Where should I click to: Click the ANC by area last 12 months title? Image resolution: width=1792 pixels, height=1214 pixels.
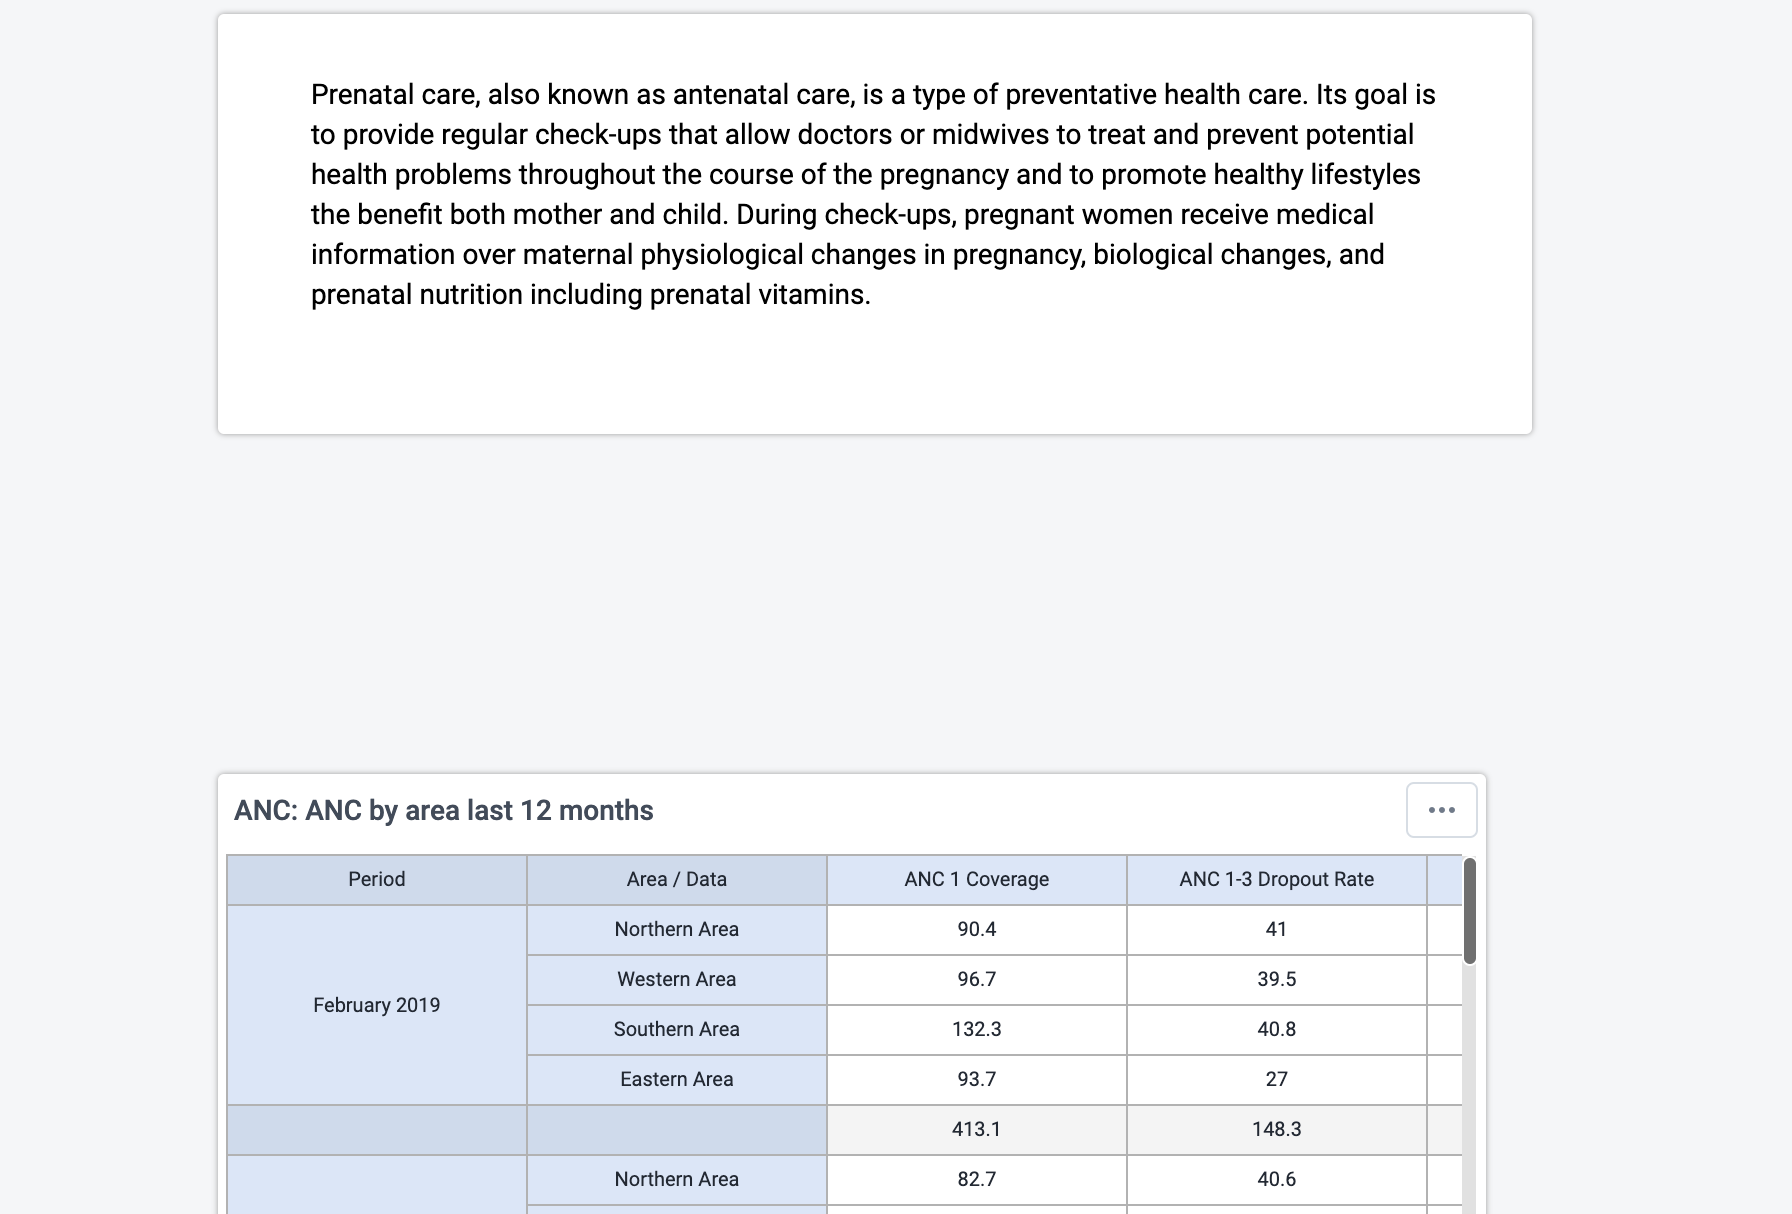pos(444,811)
